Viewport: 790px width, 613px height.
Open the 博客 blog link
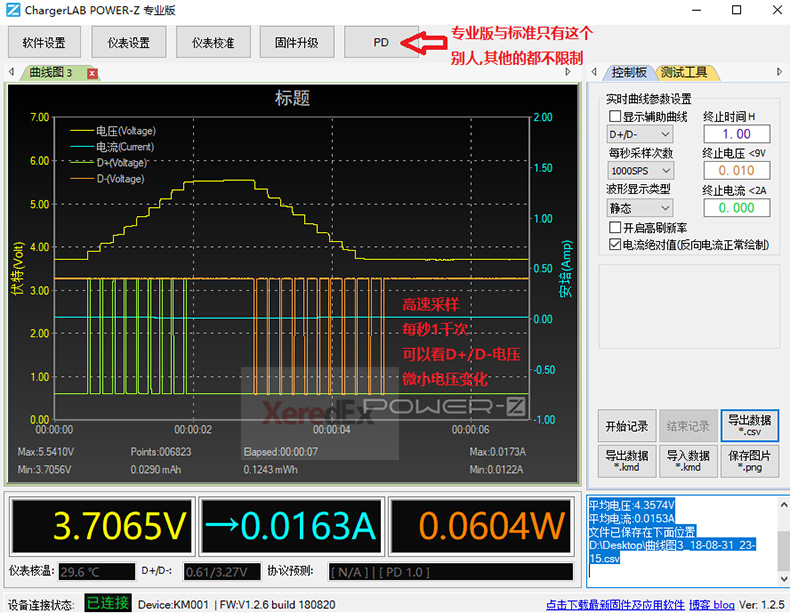pos(711,604)
